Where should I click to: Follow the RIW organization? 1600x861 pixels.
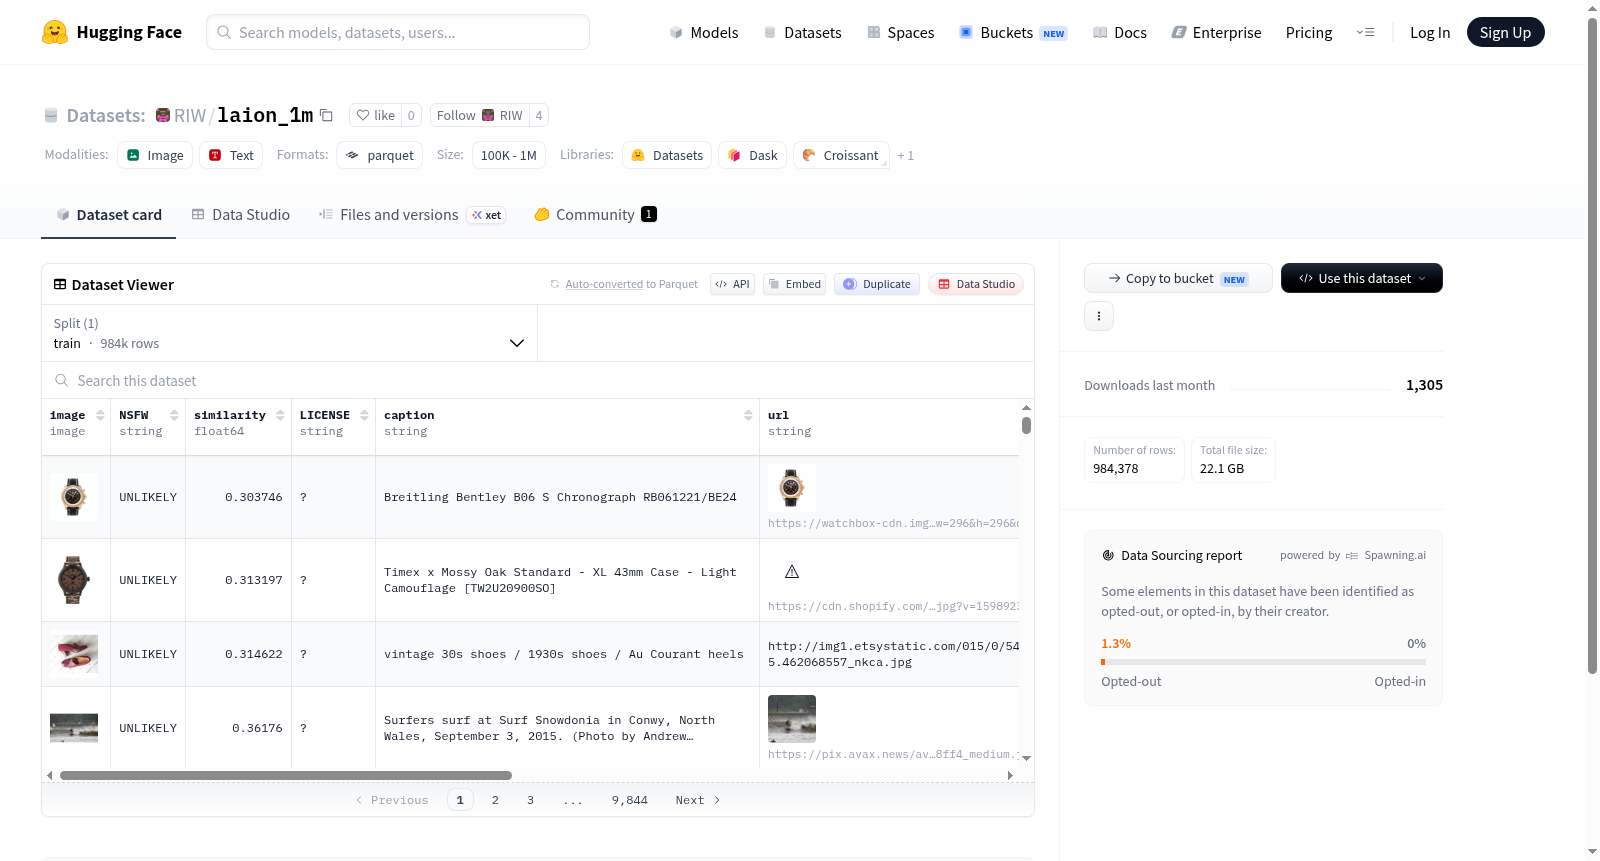[x=480, y=115]
